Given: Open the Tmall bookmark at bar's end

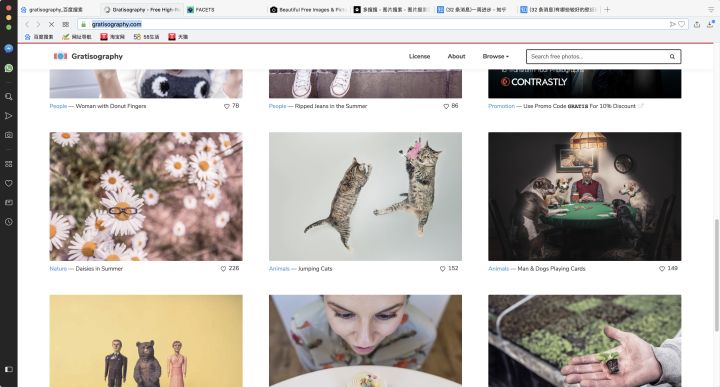Looking at the screenshot, I should [178, 37].
